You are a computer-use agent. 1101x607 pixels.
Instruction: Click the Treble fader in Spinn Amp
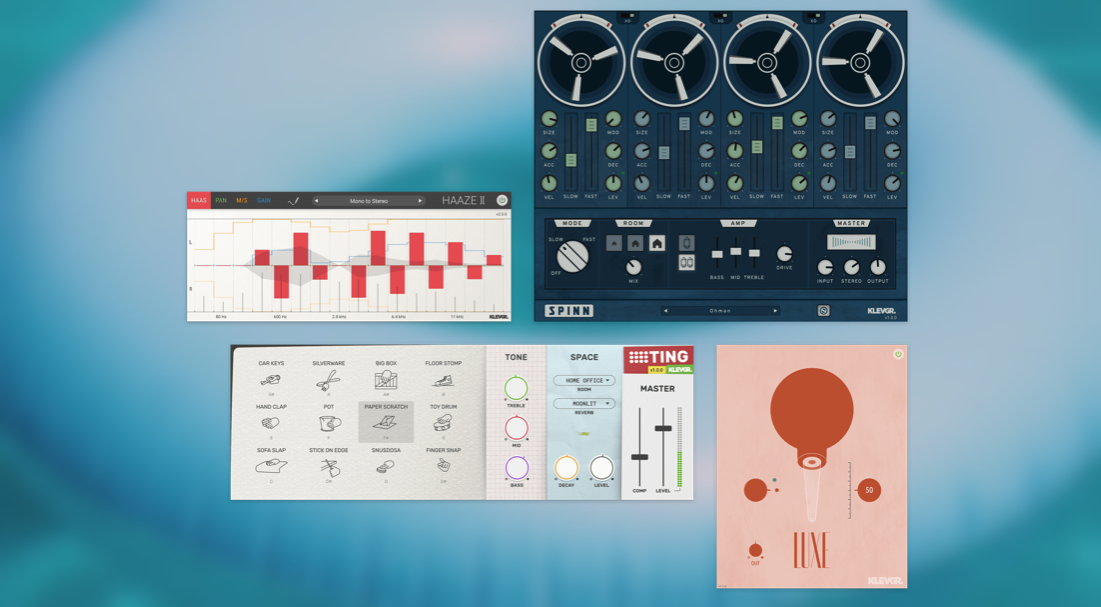coord(754,252)
